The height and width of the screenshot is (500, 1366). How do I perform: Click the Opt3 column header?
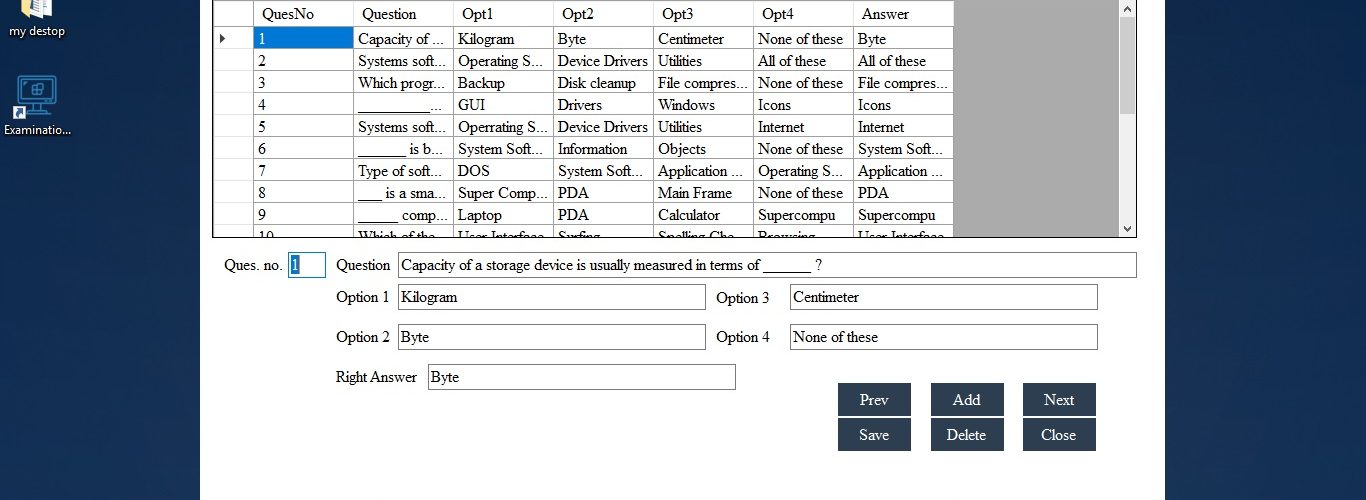703,14
